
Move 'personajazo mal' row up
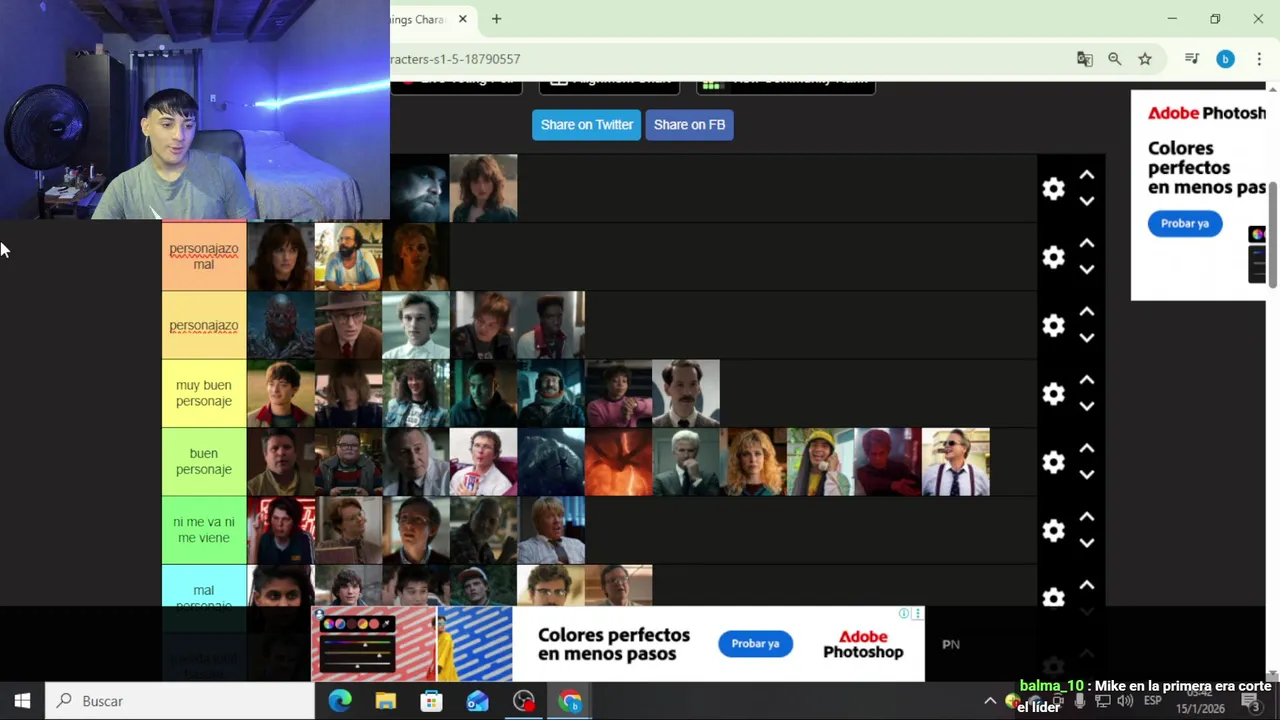1087,244
